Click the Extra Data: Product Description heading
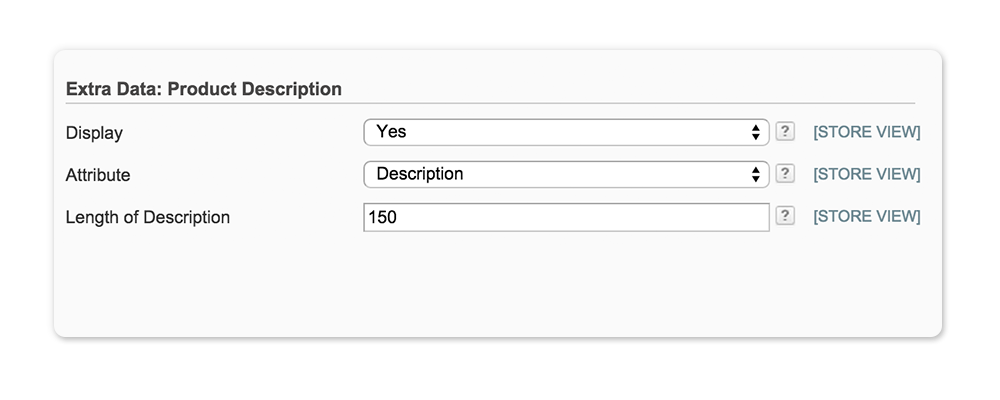This screenshot has height=400, width=1000. (204, 89)
